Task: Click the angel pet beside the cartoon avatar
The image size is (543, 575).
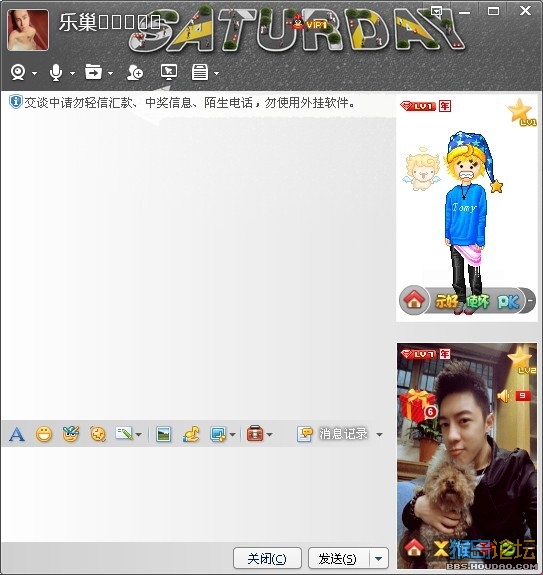Action: [422, 169]
